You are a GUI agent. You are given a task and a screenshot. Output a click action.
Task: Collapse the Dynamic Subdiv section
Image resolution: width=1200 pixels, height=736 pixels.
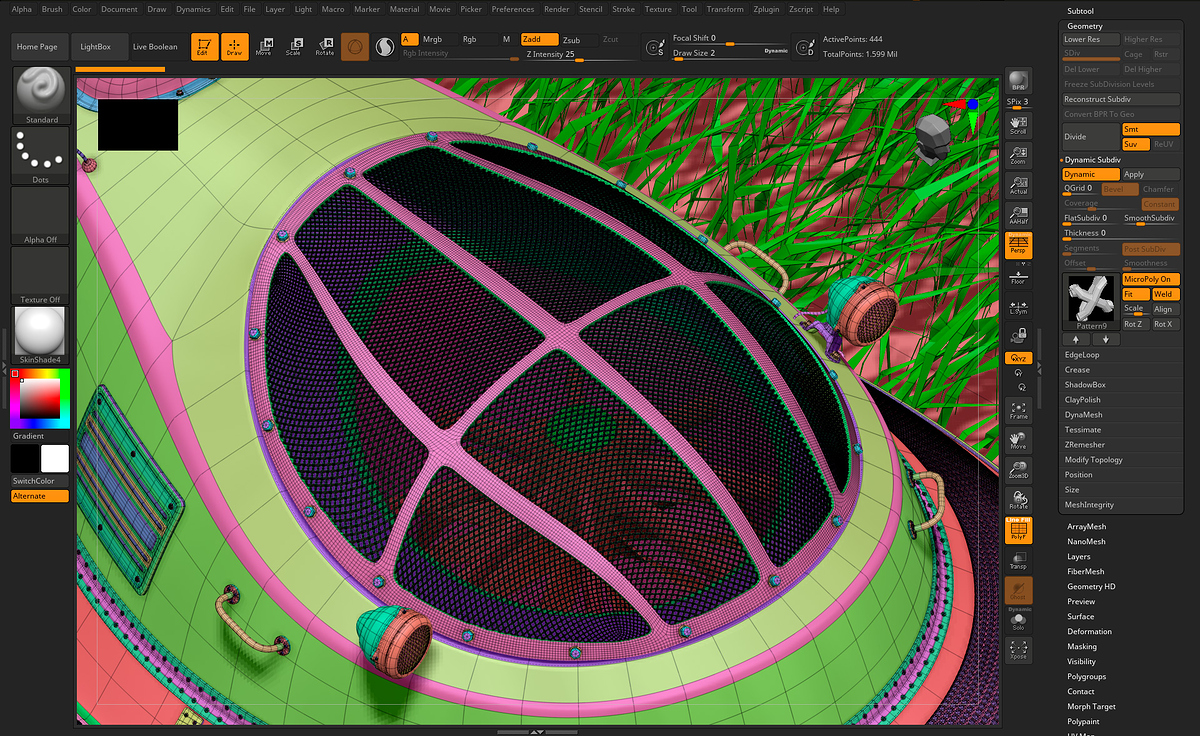pos(1092,160)
